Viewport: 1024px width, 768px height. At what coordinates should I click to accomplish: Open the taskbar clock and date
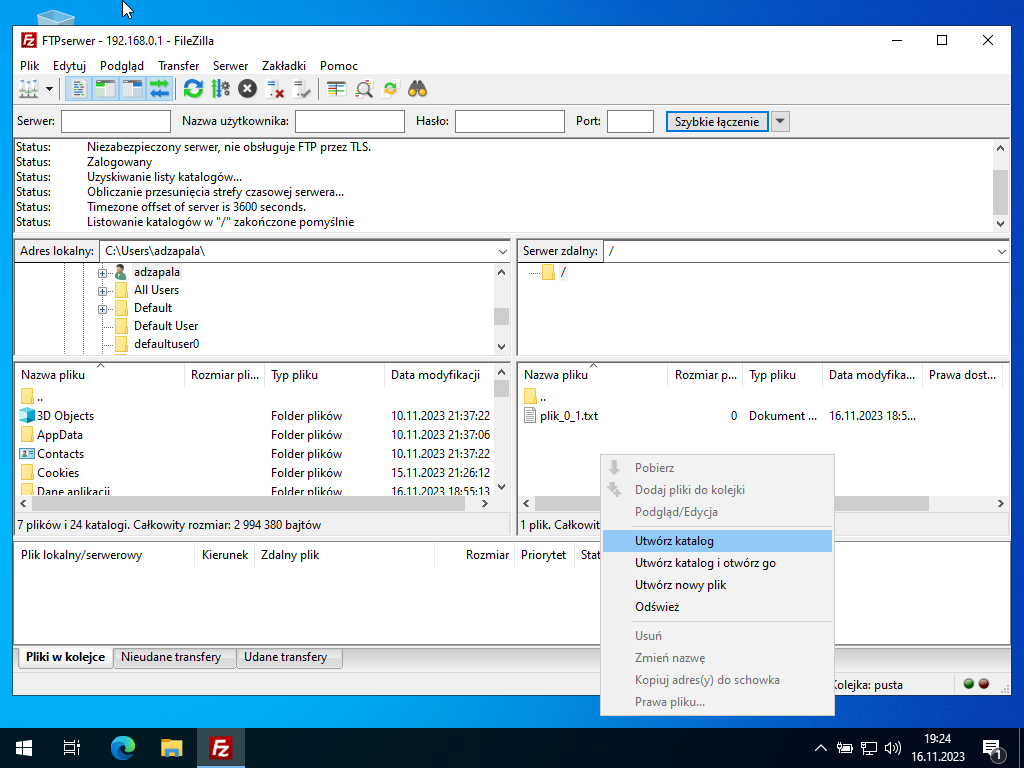click(938, 748)
